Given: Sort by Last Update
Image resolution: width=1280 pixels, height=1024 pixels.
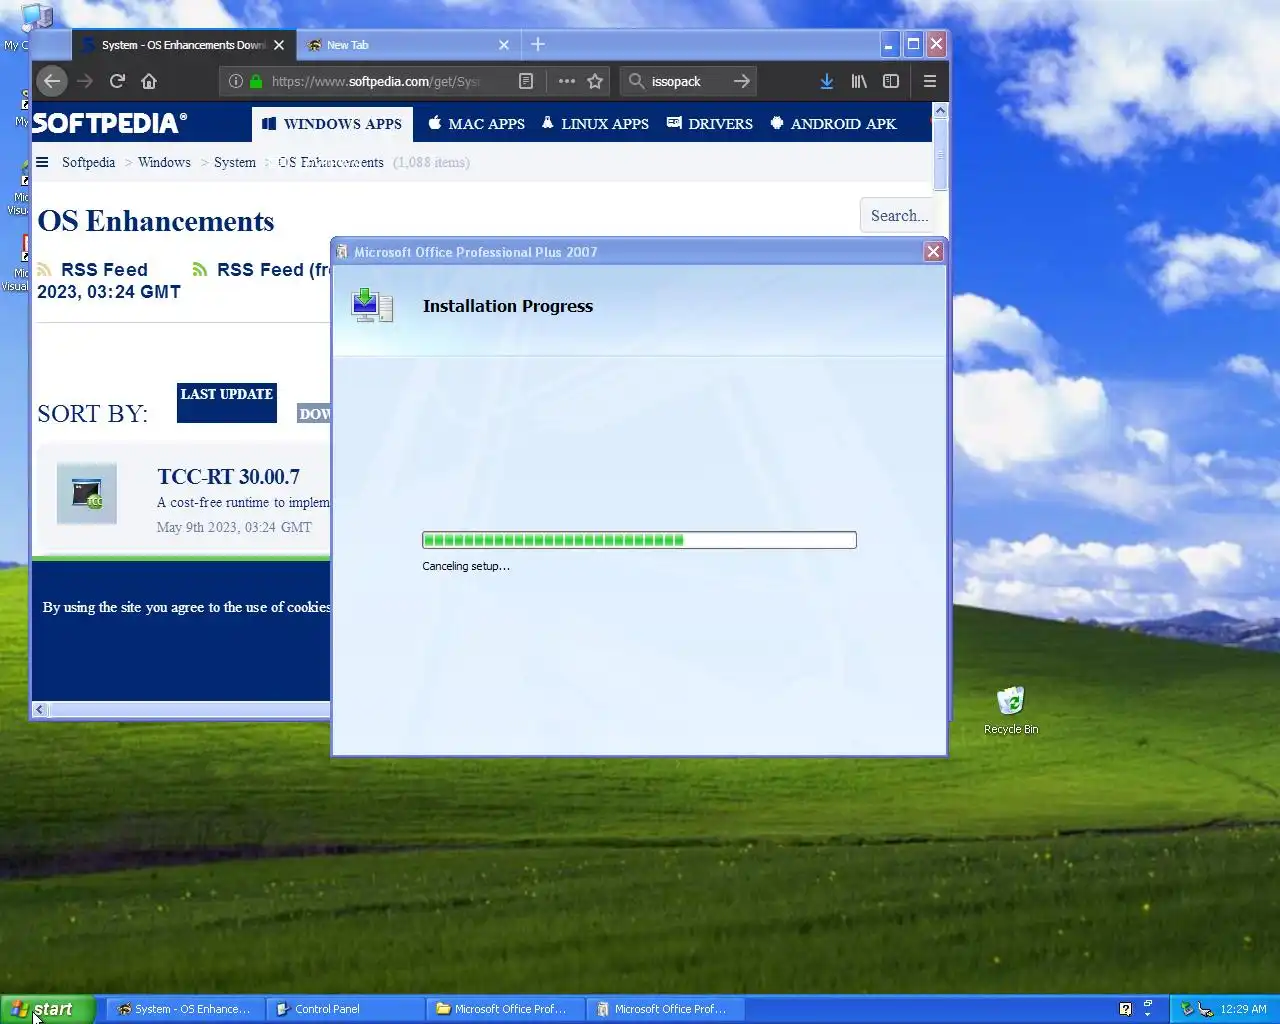Looking at the screenshot, I should (x=227, y=402).
